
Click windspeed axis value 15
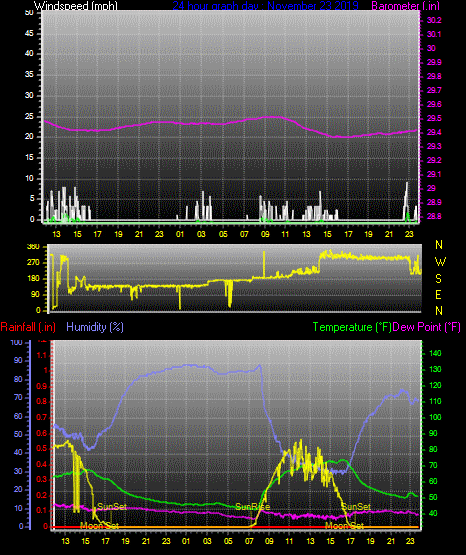(x=29, y=158)
